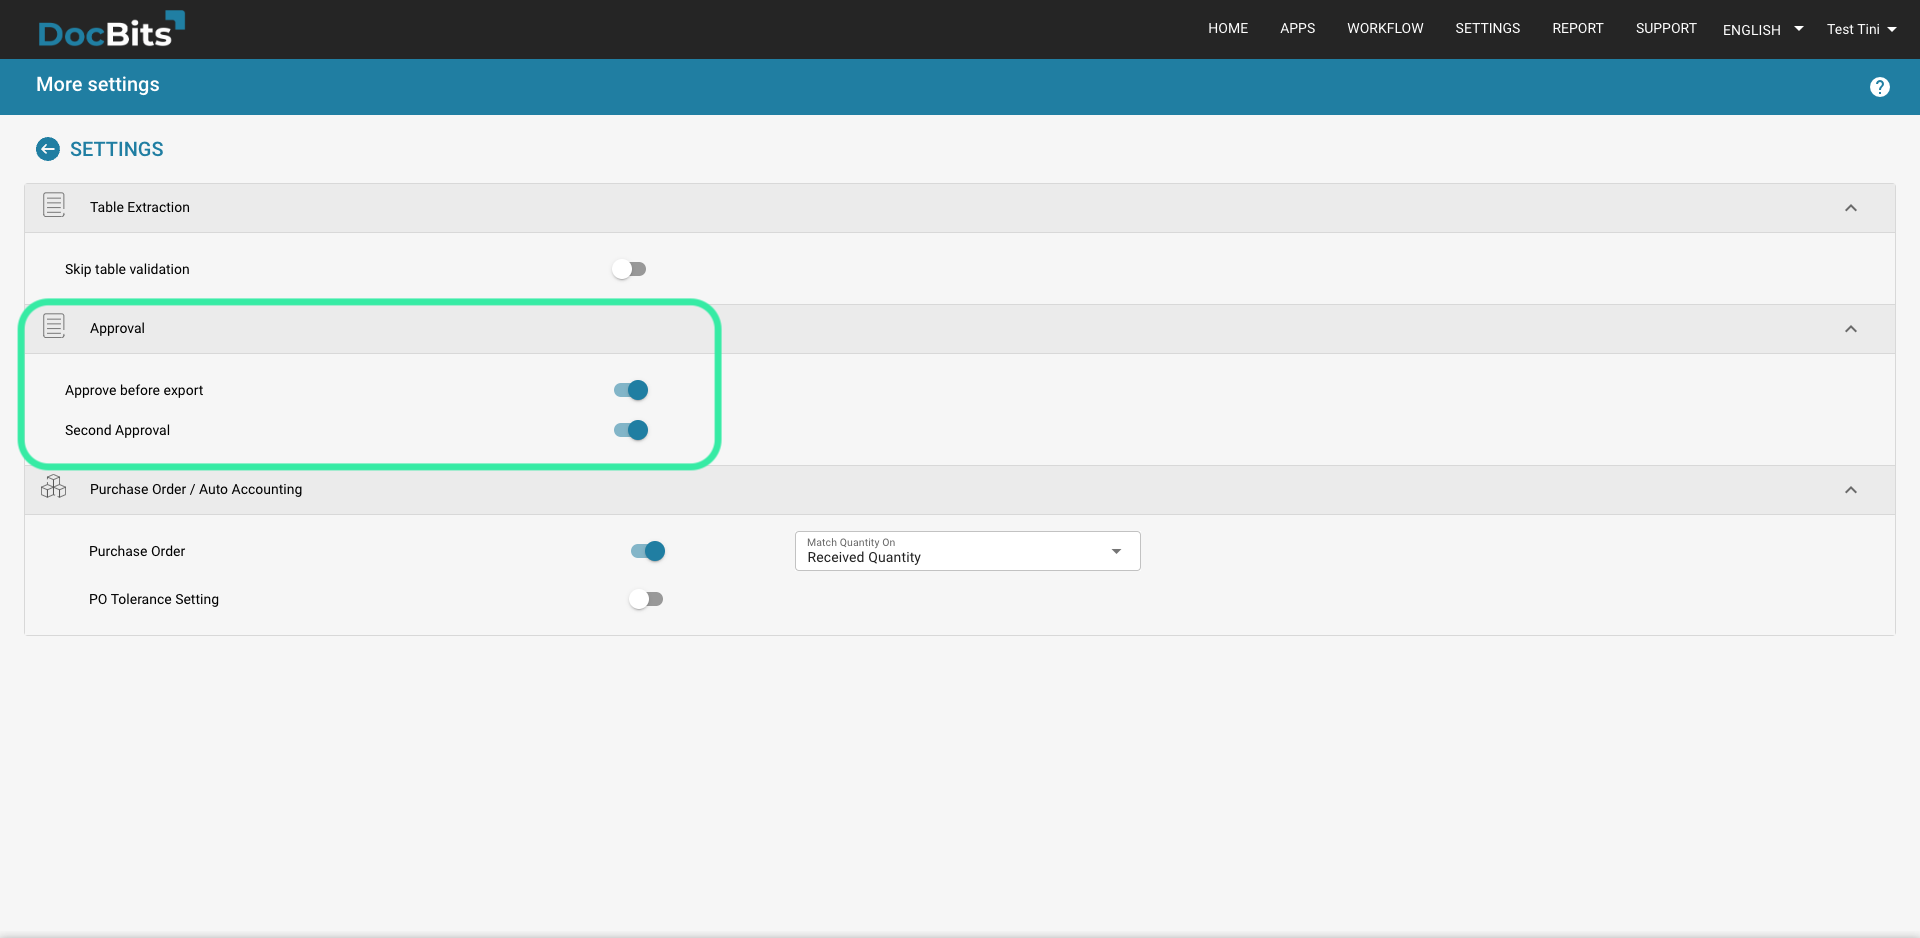Collapse the Table Extraction section
This screenshot has width=1920, height=938.
[1850, 208]
